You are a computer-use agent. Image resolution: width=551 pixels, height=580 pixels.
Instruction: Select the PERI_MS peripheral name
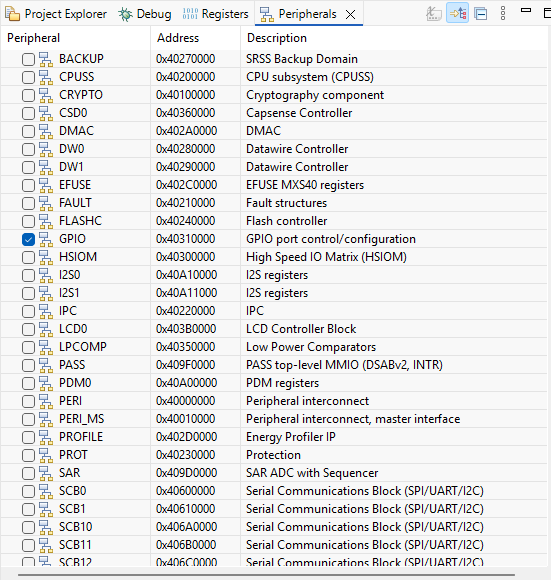click(x=82, y=419)
